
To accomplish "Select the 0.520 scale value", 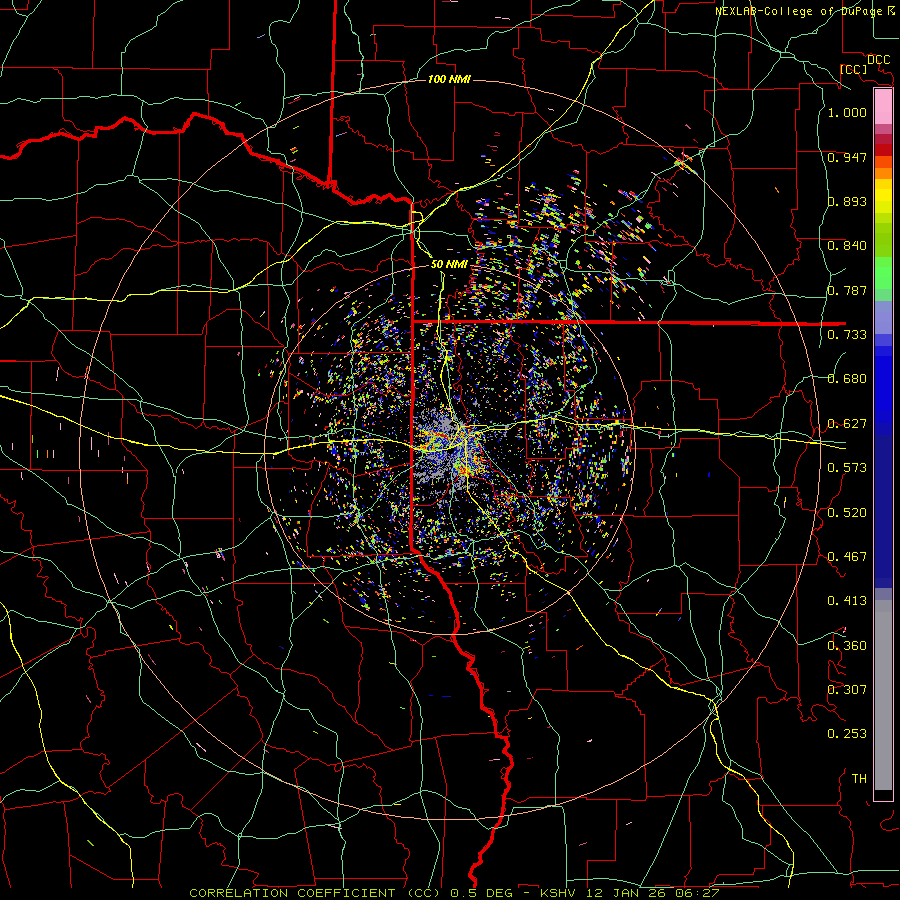I will pyautogui.click(x=847, y=513).
